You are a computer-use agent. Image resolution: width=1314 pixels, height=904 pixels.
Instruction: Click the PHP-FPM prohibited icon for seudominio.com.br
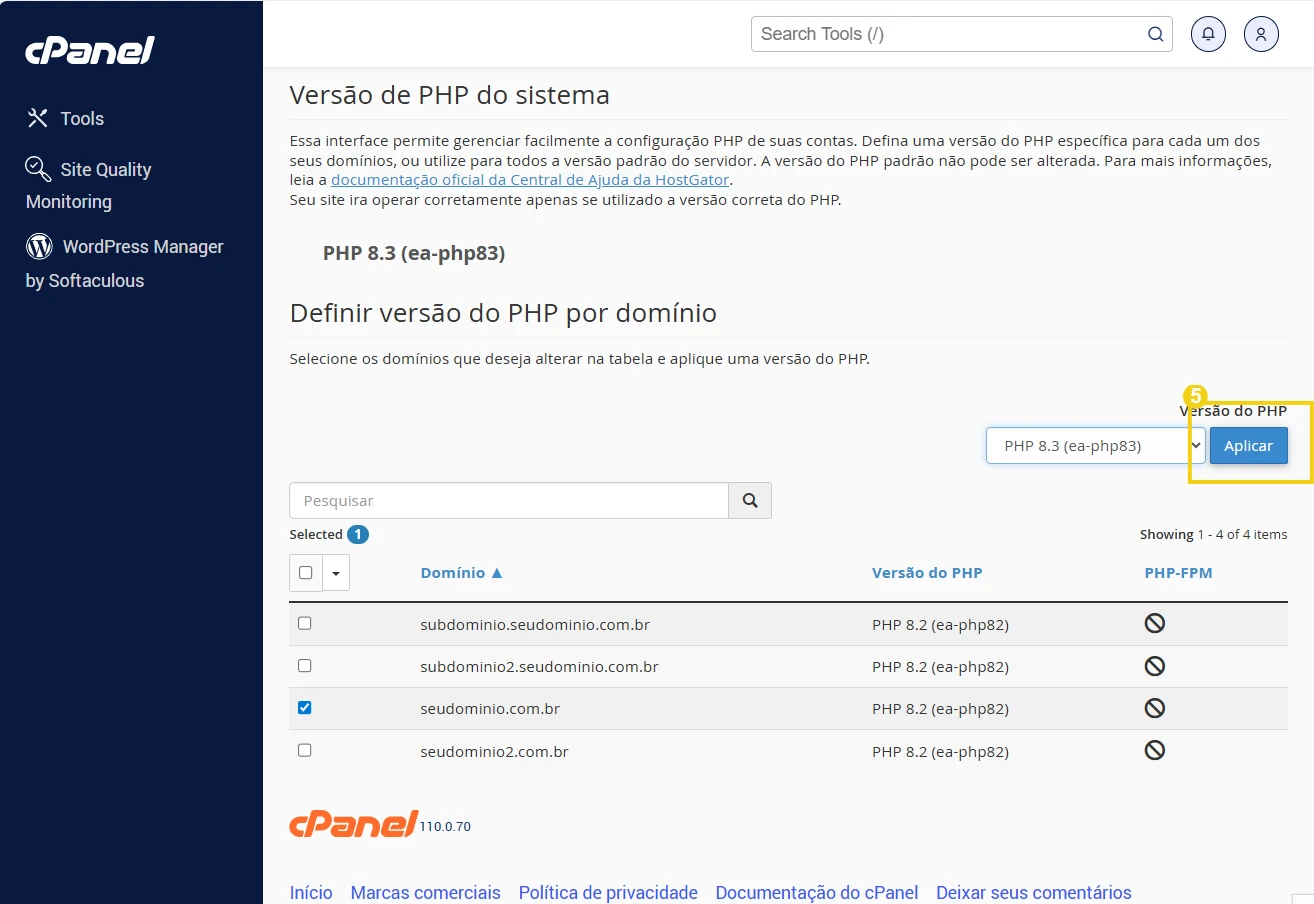1155,708
